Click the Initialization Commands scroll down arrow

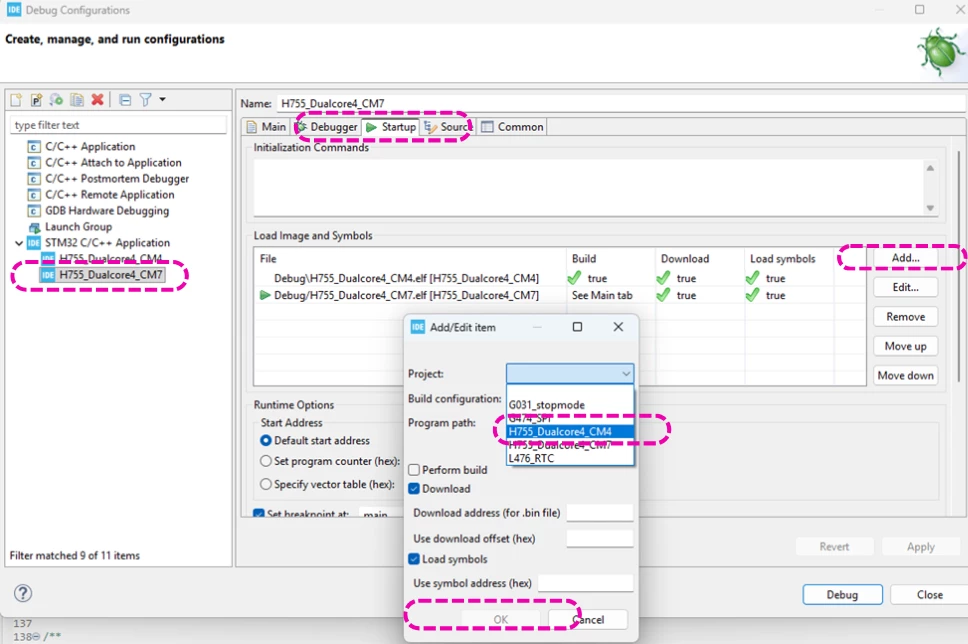(x=930, y=208)
